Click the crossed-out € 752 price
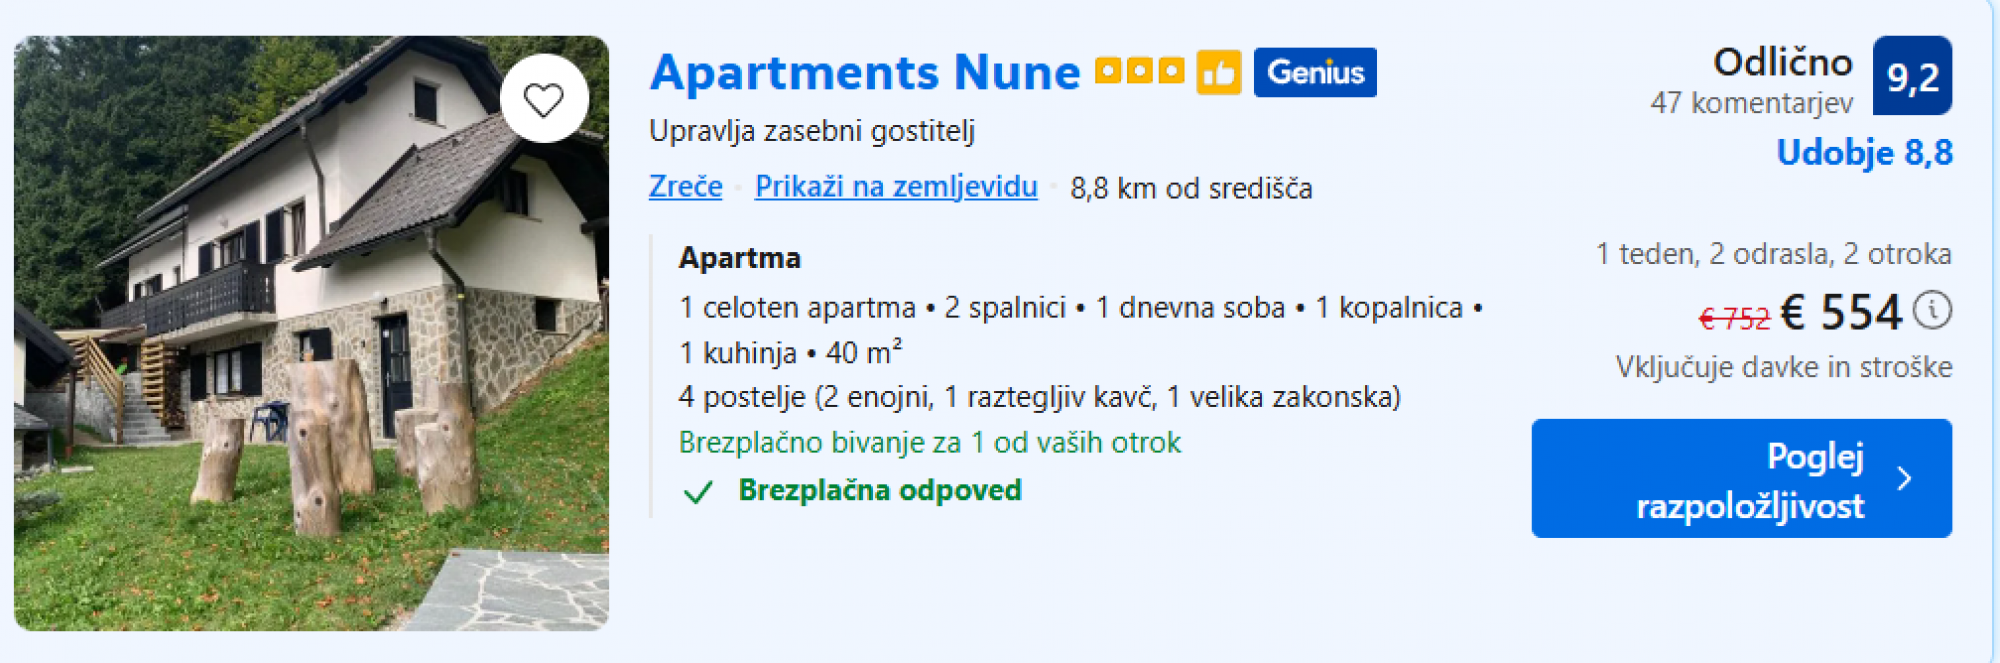Screen dimensions: 2000x663 1734,319
